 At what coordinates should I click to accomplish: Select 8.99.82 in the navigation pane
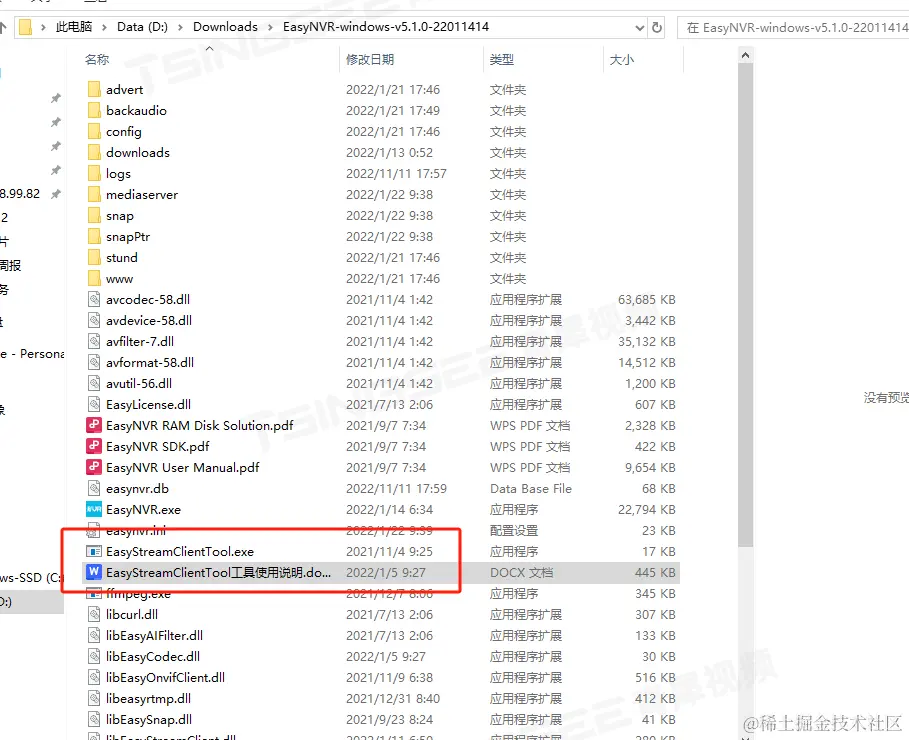[20, 194]
